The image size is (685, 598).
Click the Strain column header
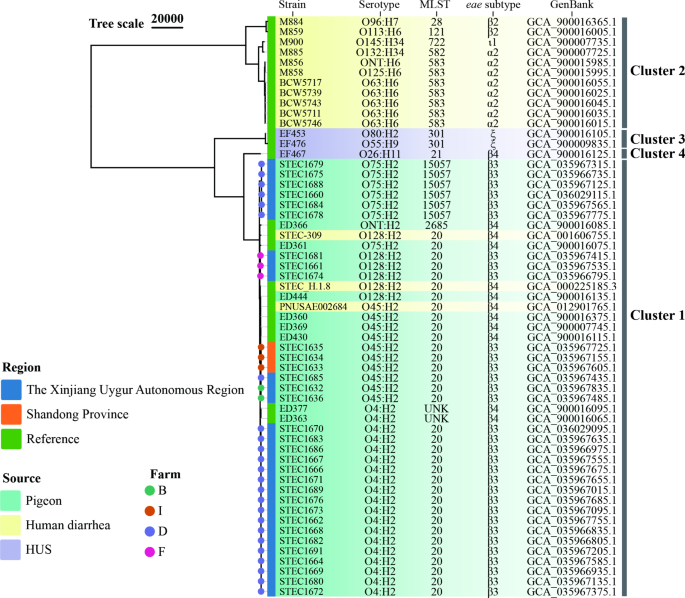[x=292, y=5]
